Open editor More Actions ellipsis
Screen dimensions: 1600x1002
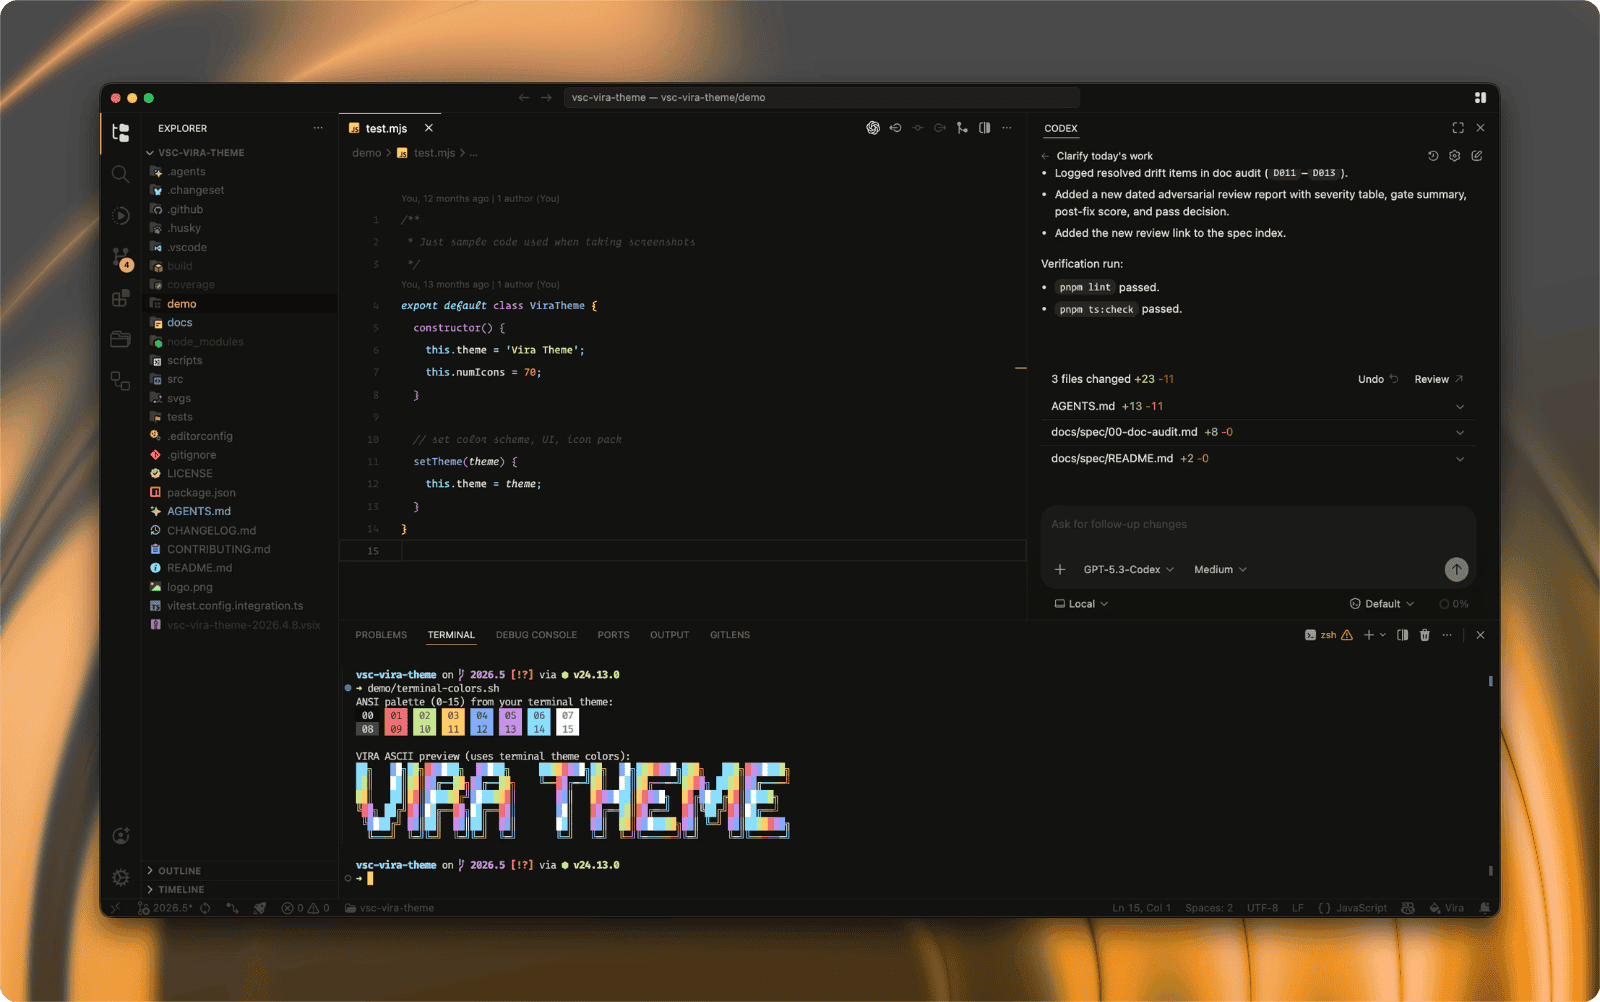(x=1007, y=128)
